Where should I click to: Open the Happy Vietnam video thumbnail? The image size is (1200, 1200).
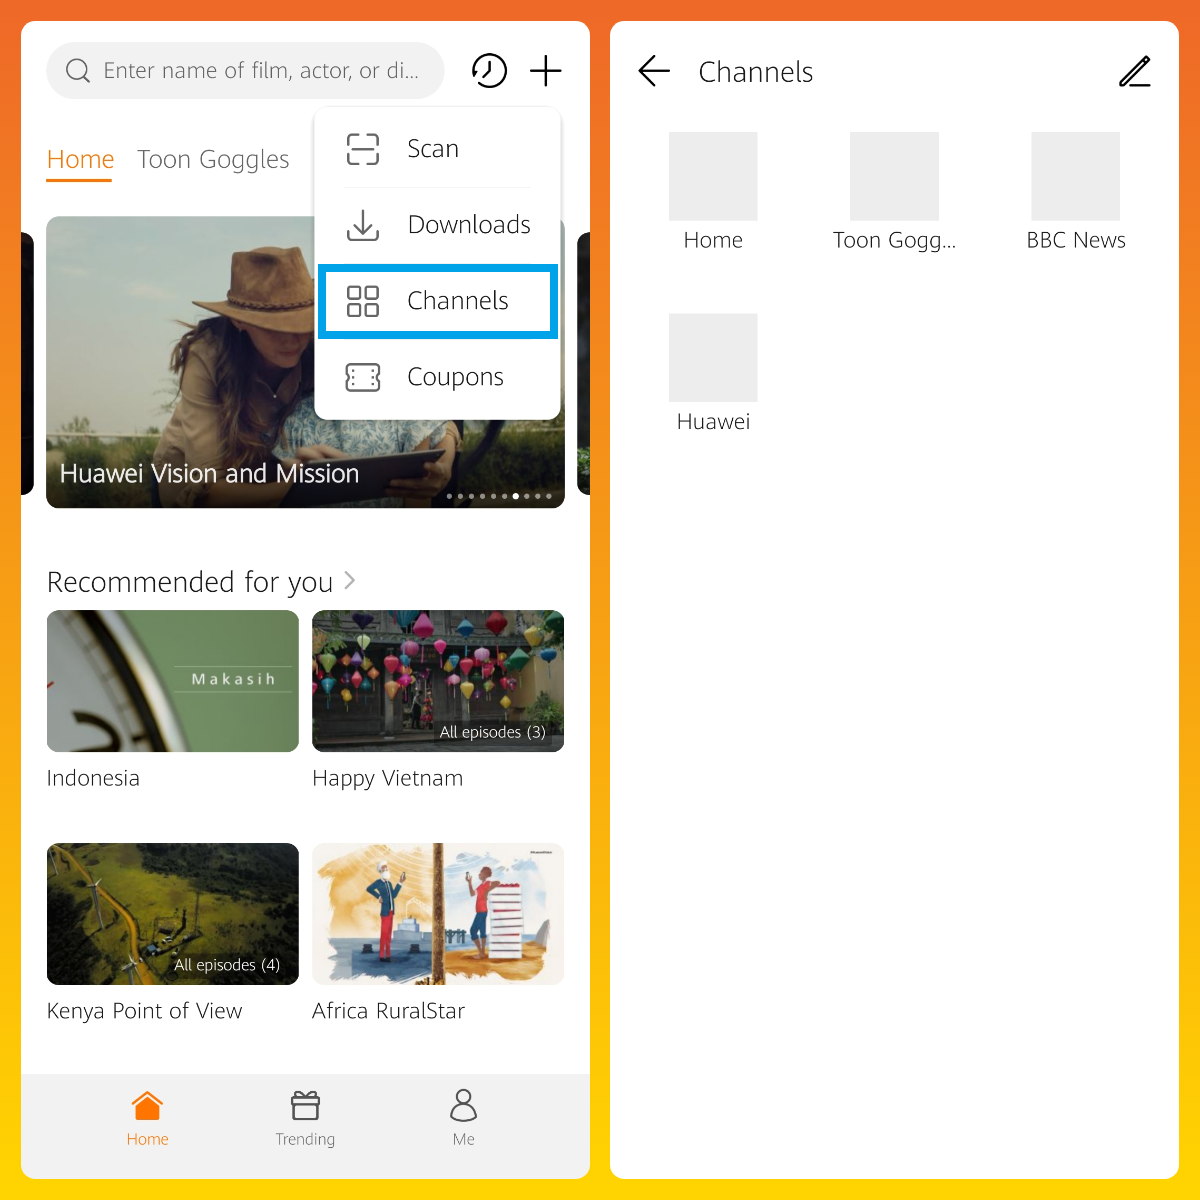[438, 681]
